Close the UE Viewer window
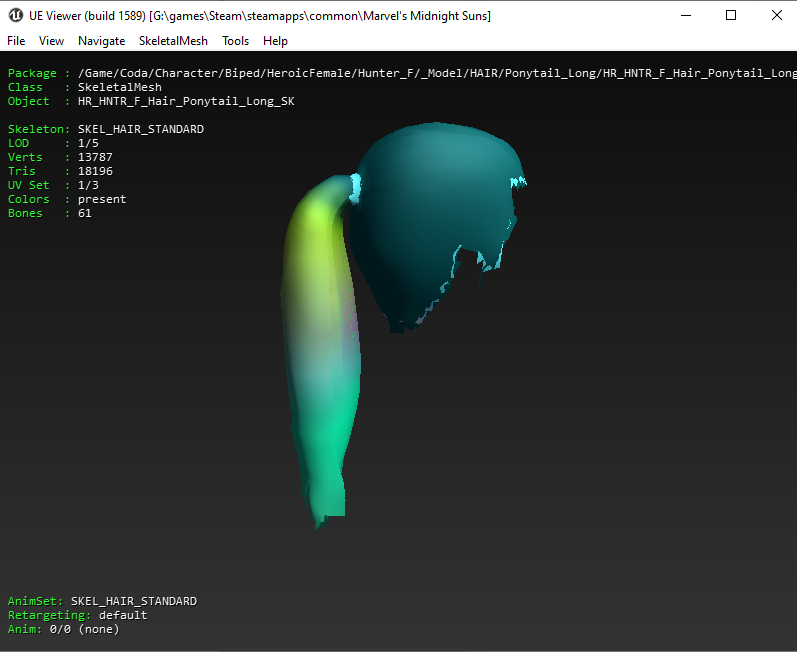Viewport: 797px width, 655px height. [x=776, y=15]
